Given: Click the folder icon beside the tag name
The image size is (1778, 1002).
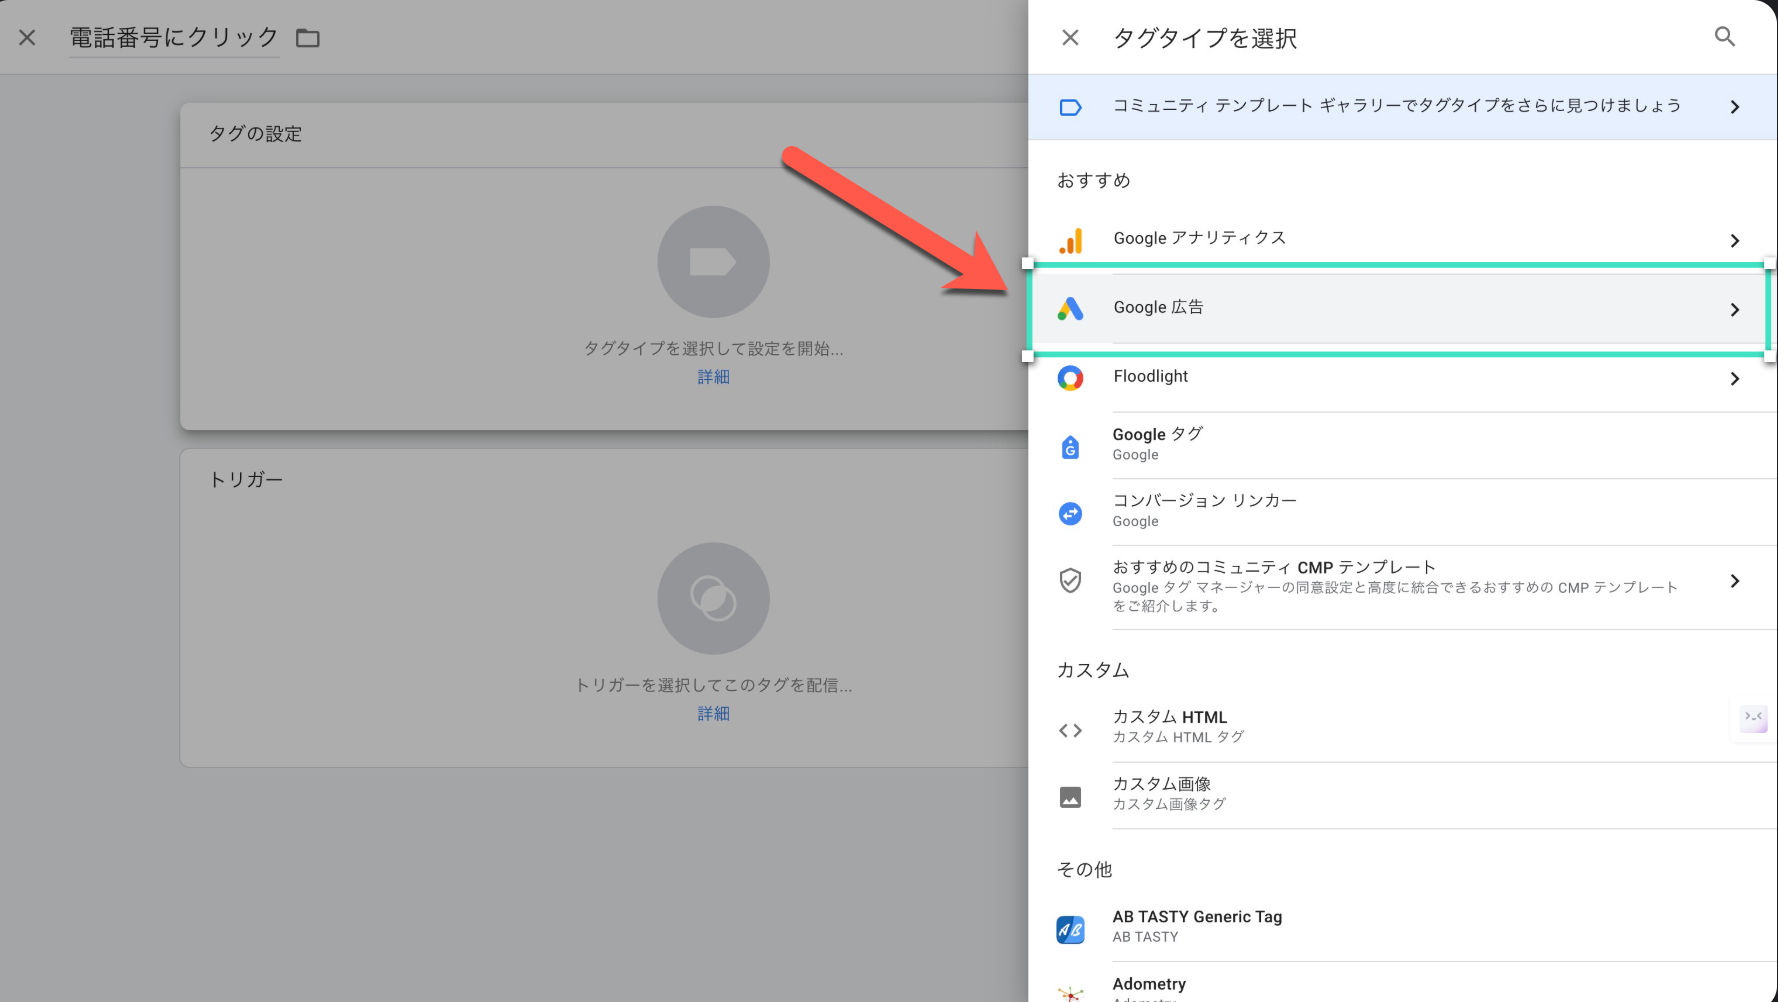Looking at the screenshot, I should coord(308,38).
